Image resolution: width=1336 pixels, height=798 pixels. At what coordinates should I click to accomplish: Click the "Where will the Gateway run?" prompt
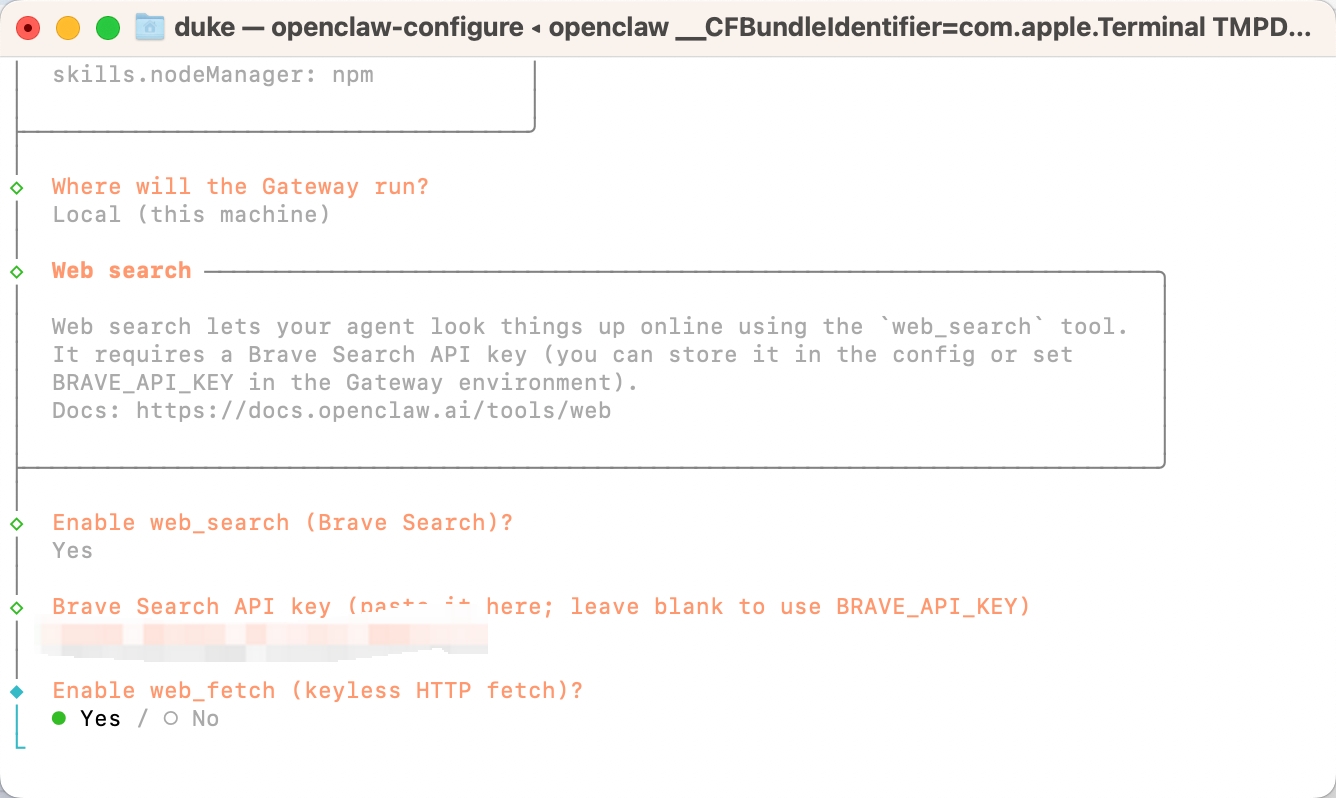pyautogui.click(x=240, y=186)
